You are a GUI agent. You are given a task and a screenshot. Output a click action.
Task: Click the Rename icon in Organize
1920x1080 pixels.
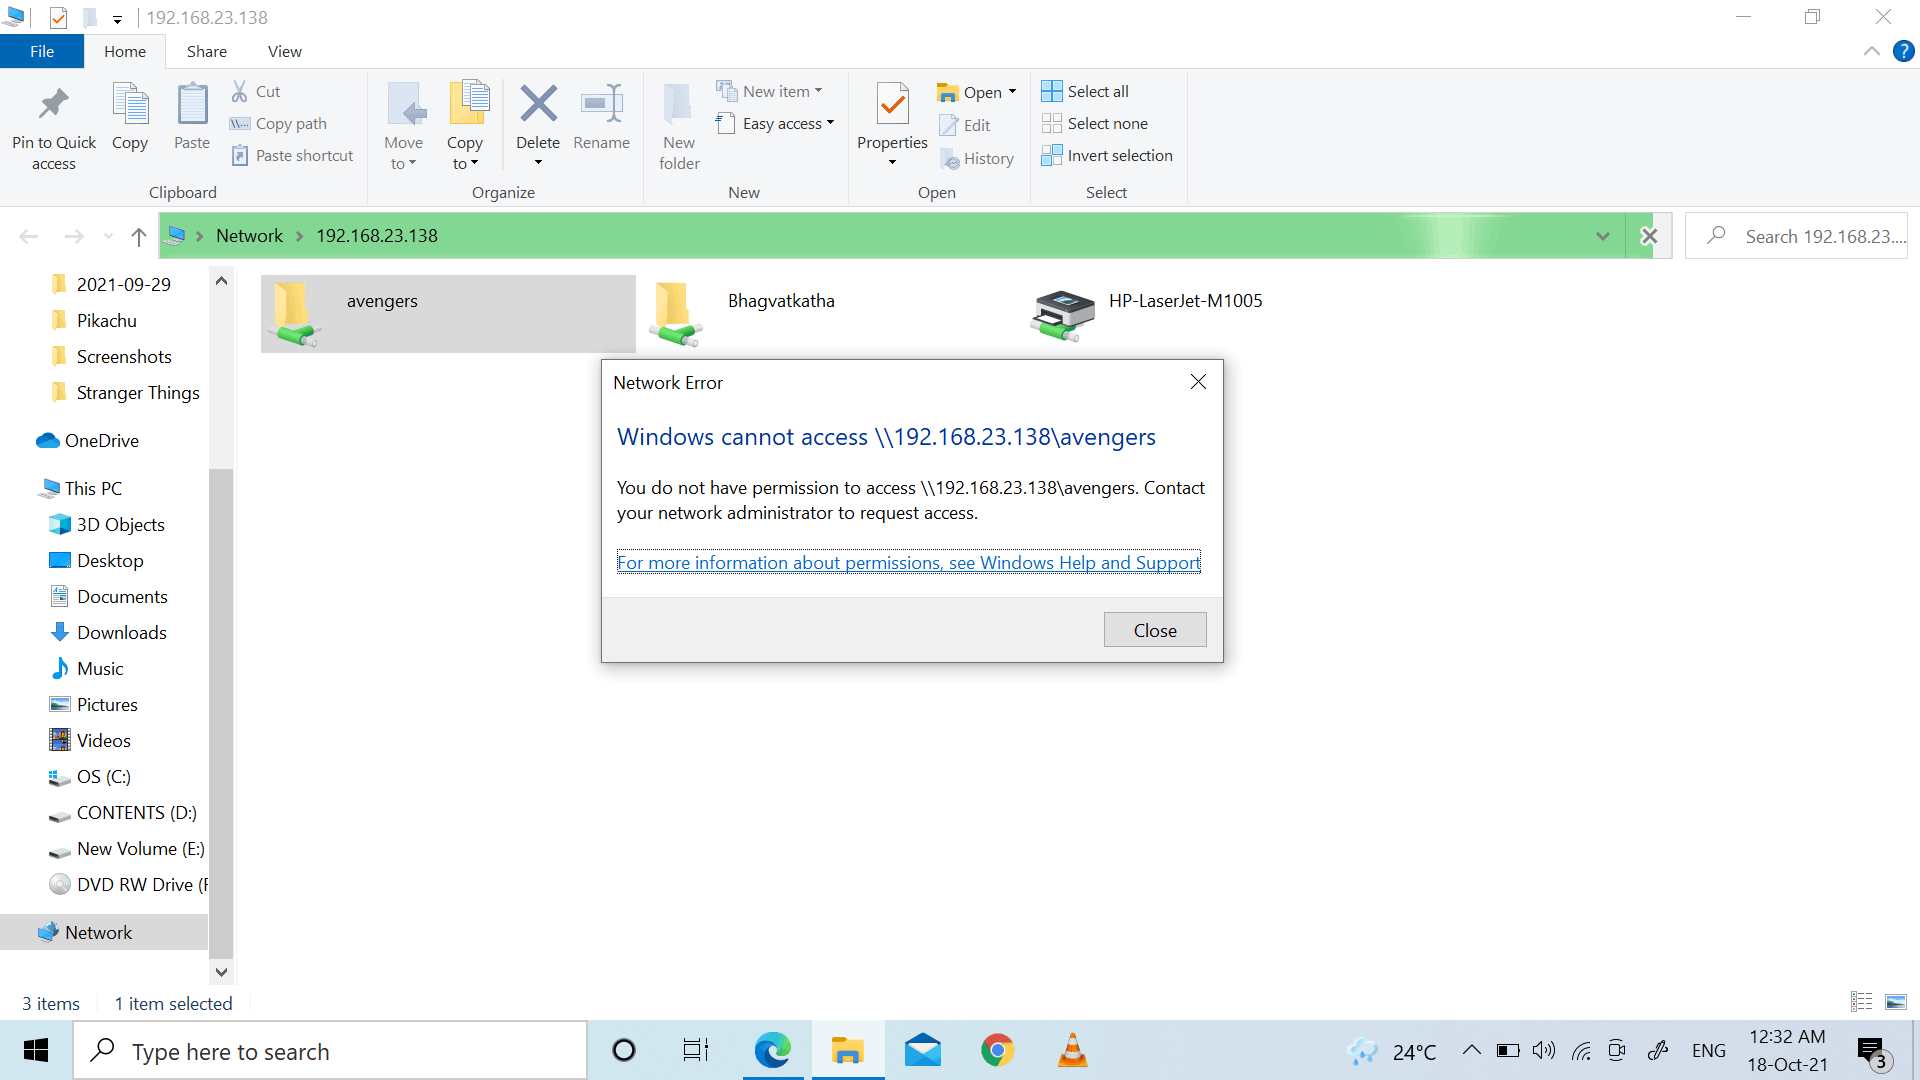(x=602, y=103)
